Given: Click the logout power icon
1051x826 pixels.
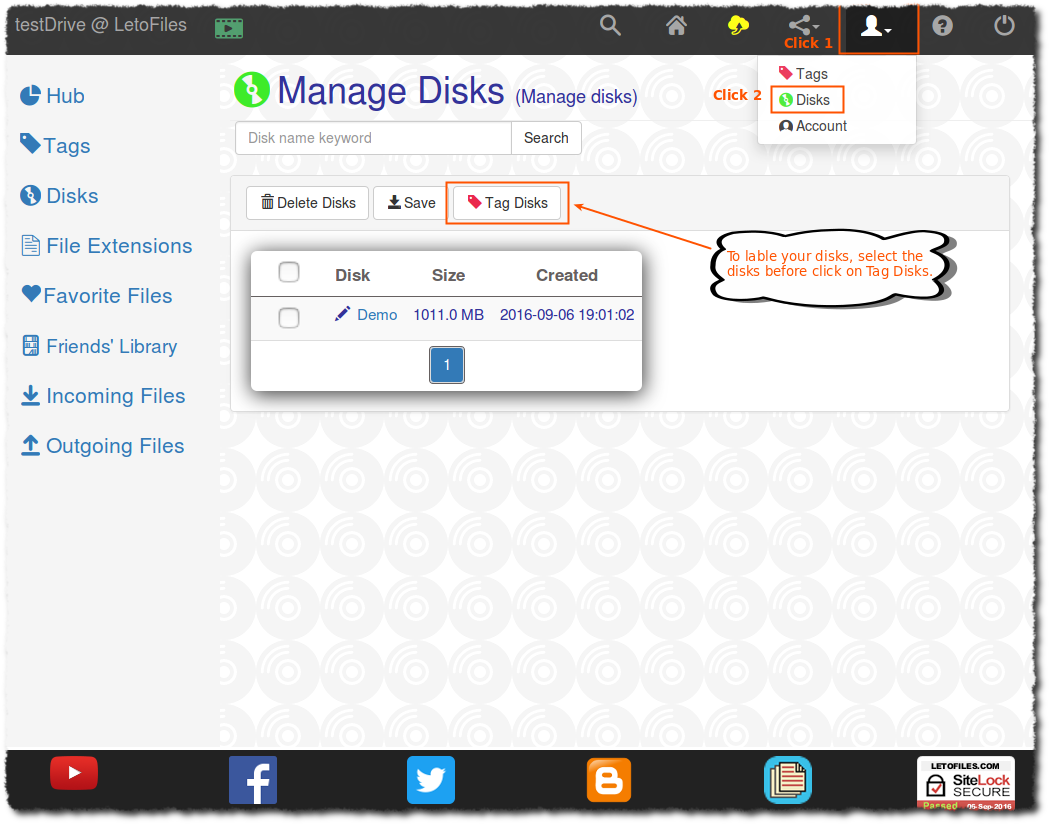Looking at the screenshot, I should click(1004, 26).
